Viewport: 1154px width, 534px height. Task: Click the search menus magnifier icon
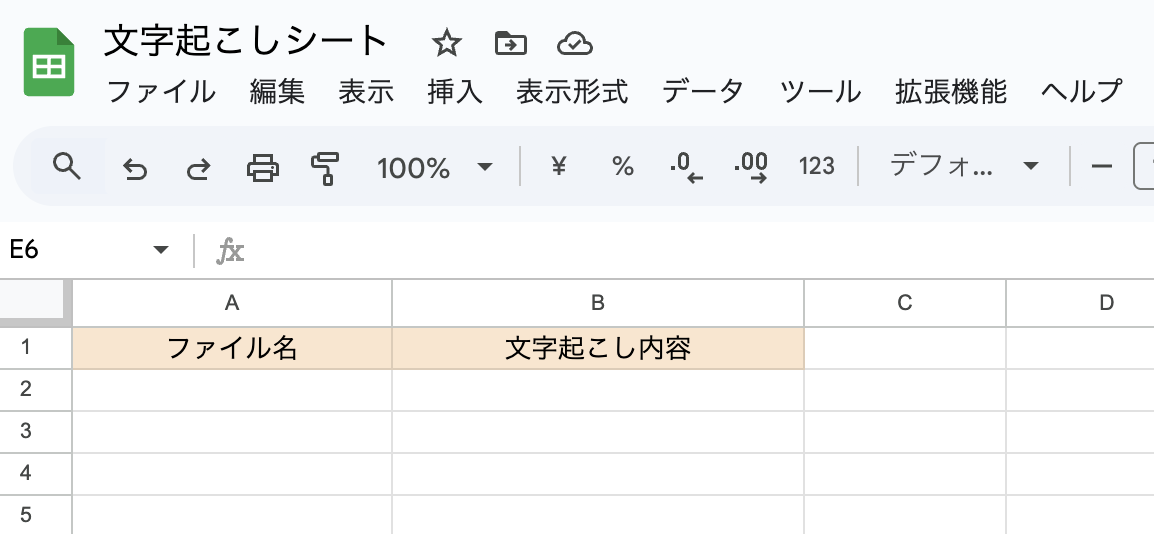coord(66,166)
